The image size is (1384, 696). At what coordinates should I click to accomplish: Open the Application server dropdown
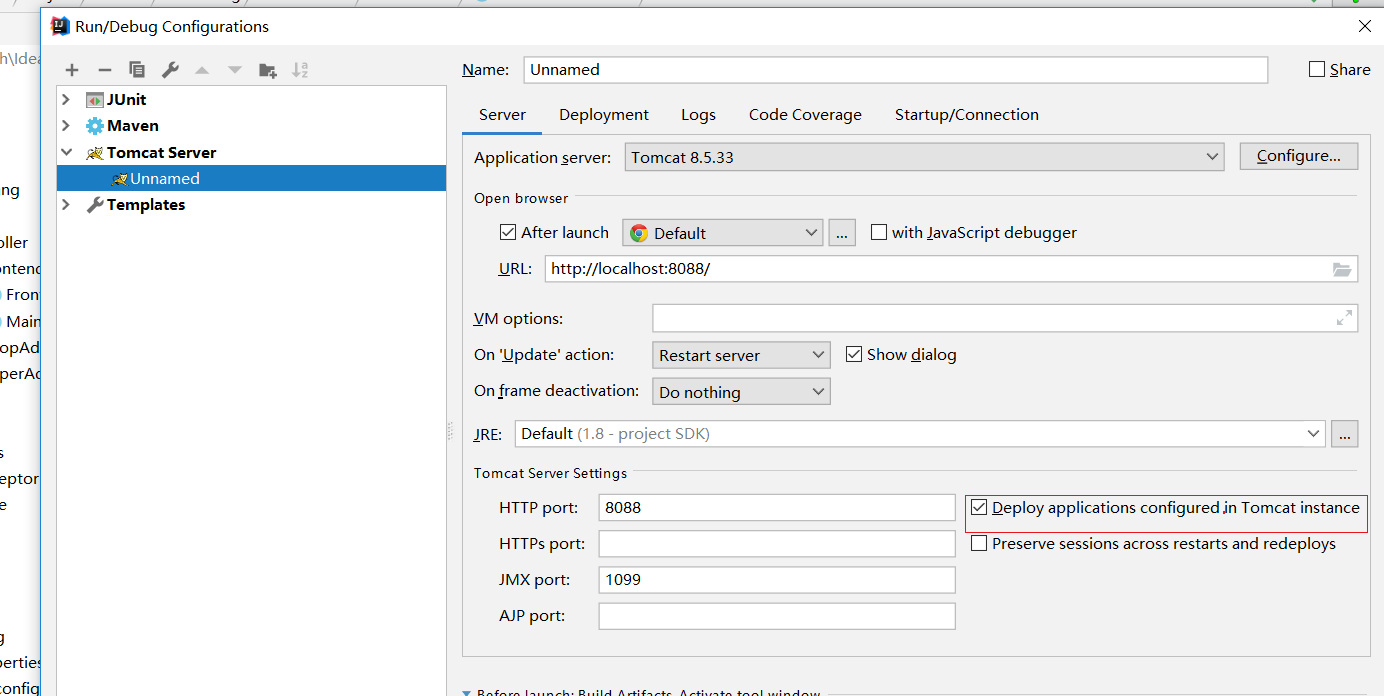924,157
